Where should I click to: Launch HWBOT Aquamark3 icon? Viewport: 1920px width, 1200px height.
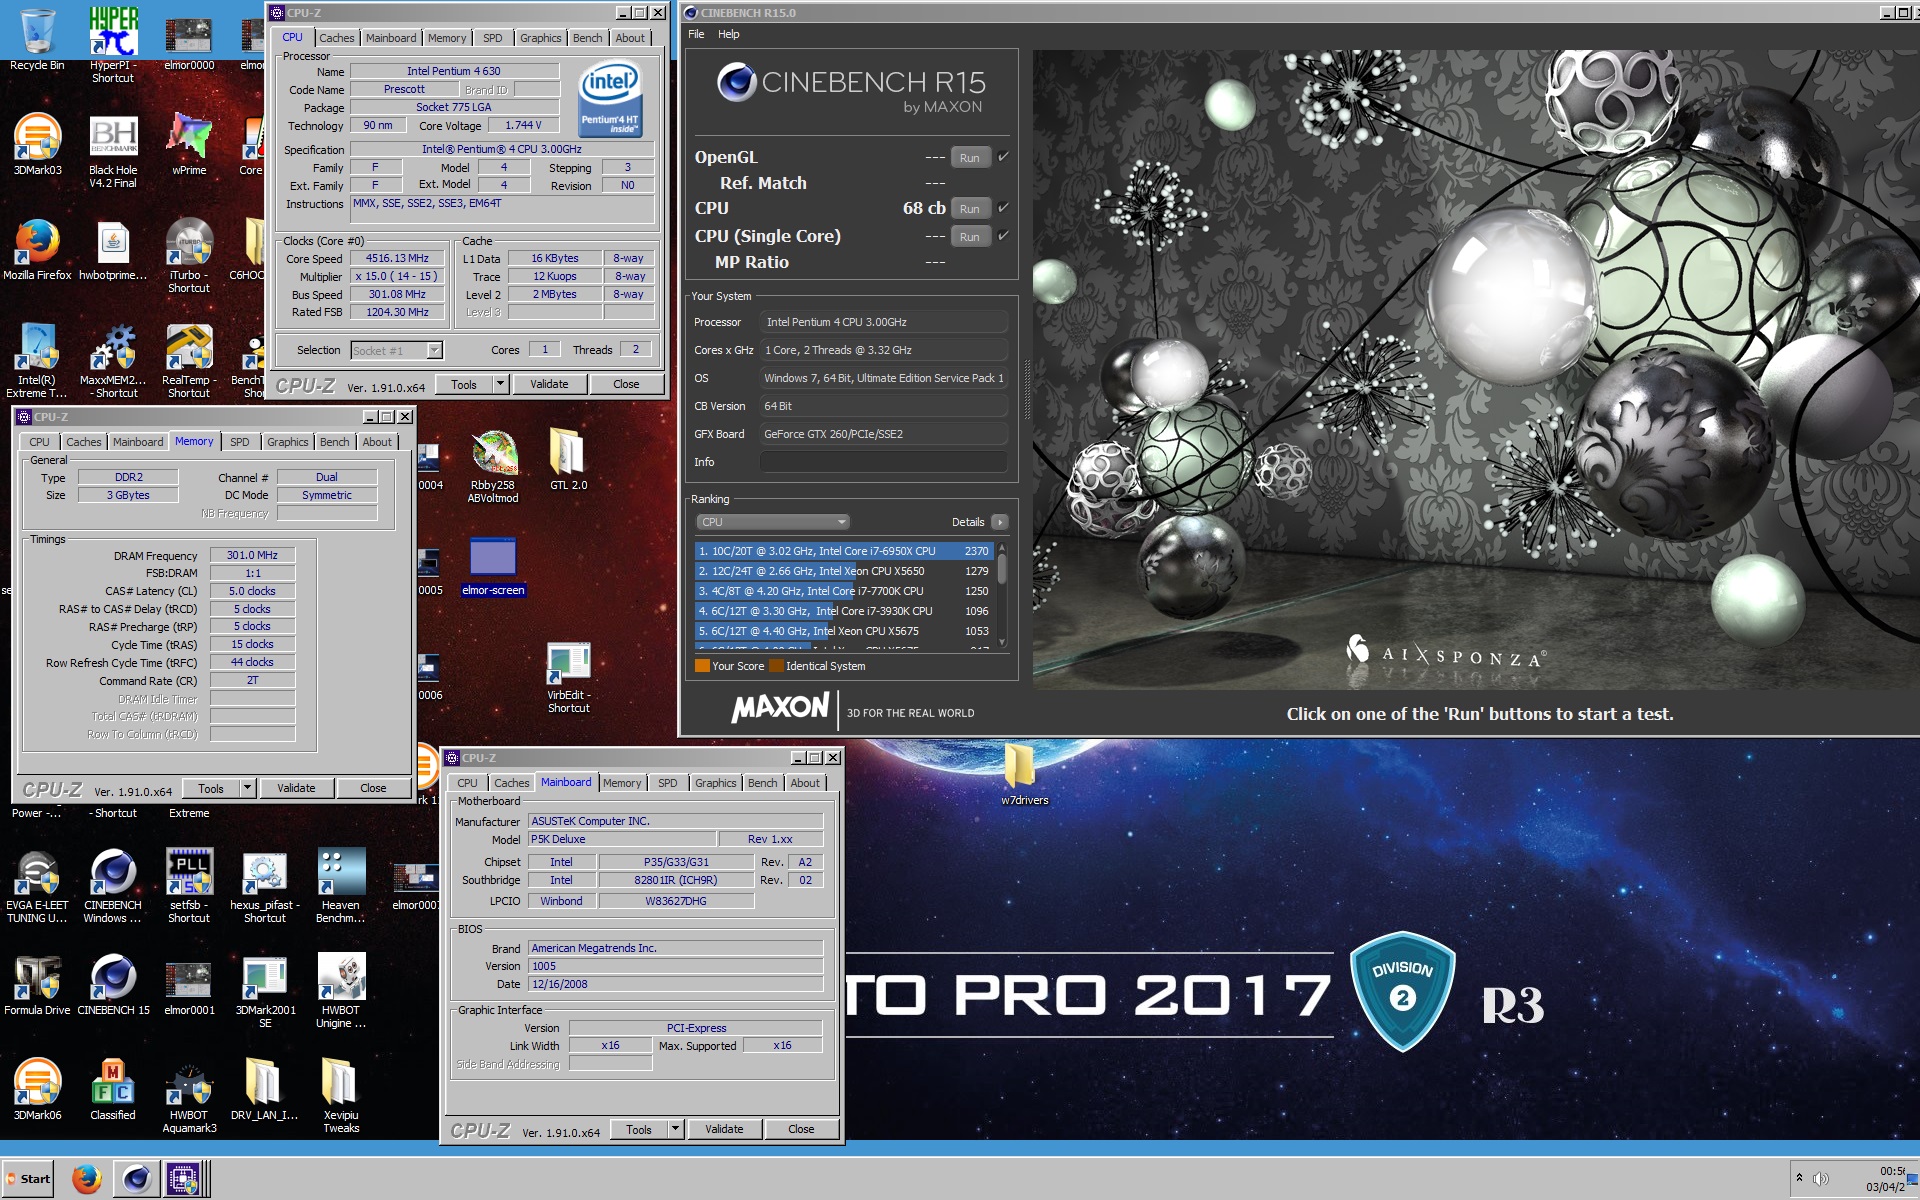189,1095
